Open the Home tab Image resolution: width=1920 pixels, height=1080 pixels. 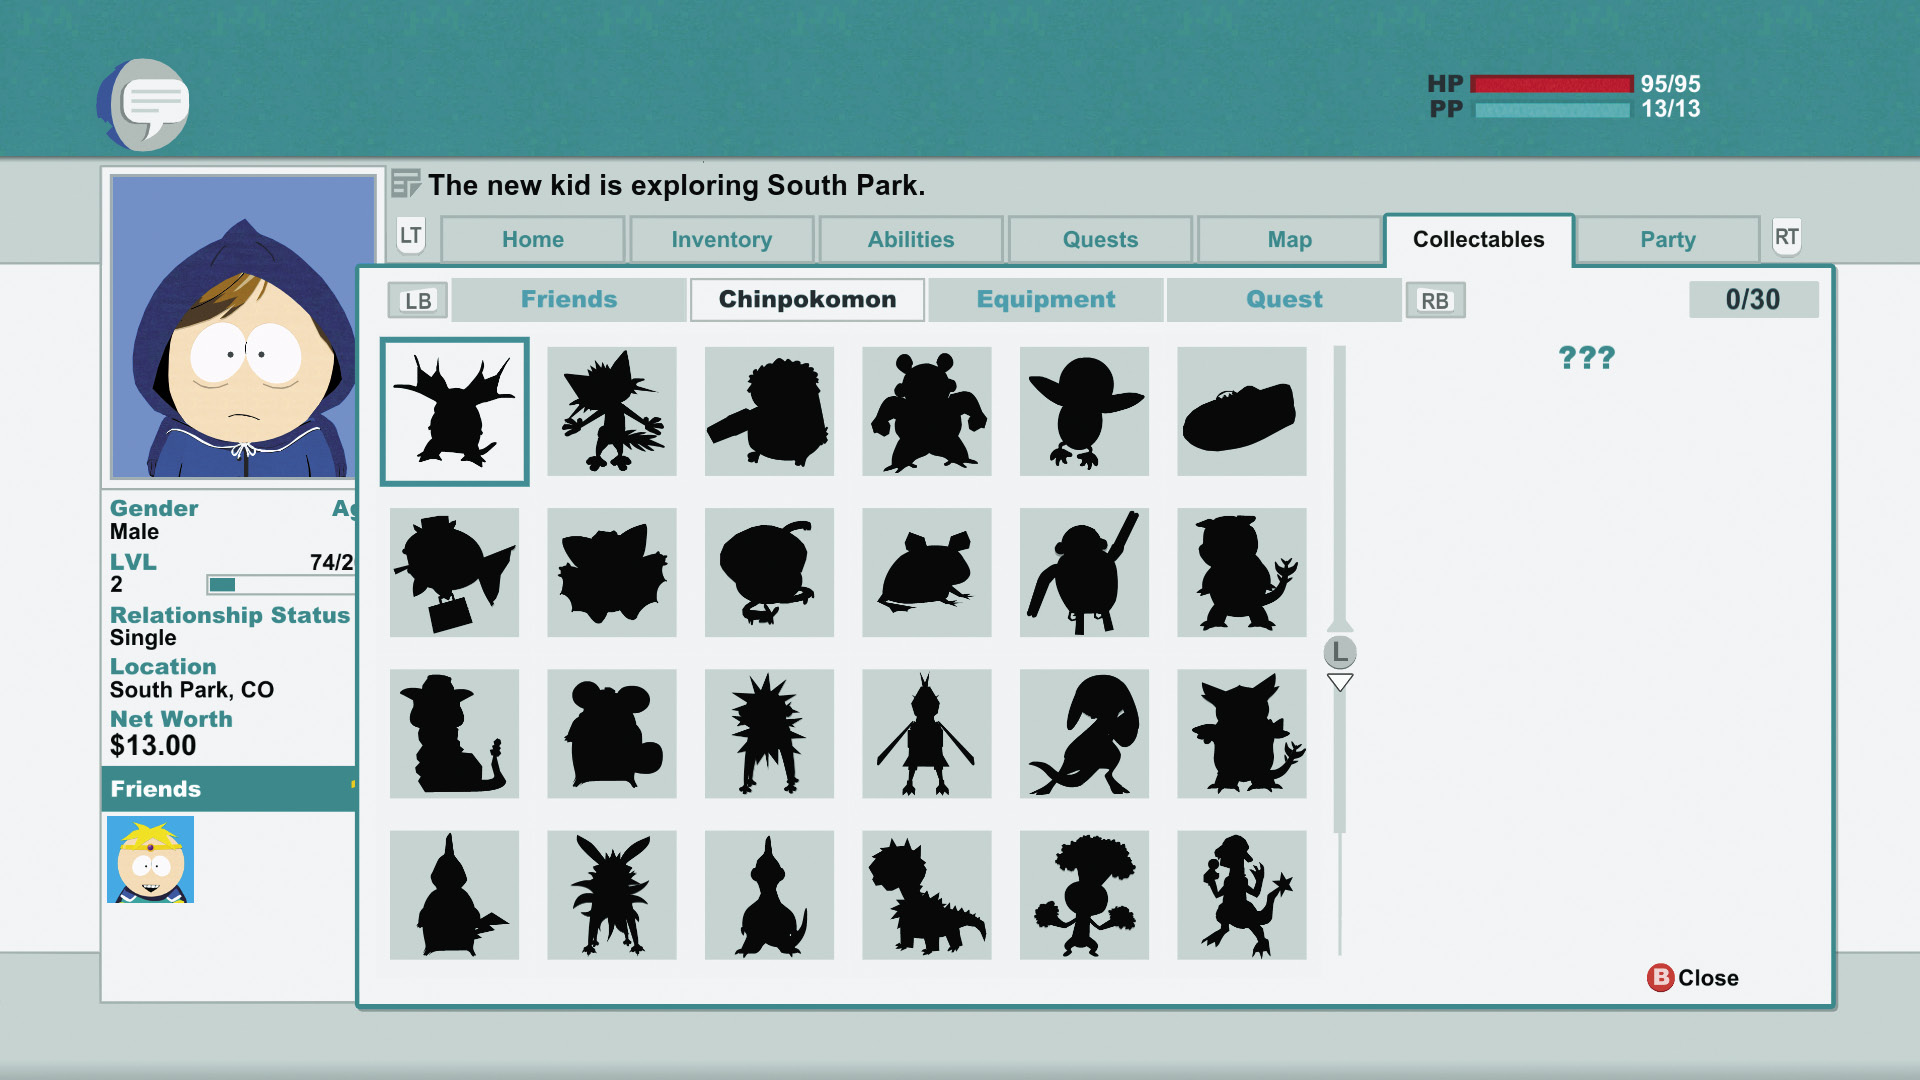[x=533, y=240]
